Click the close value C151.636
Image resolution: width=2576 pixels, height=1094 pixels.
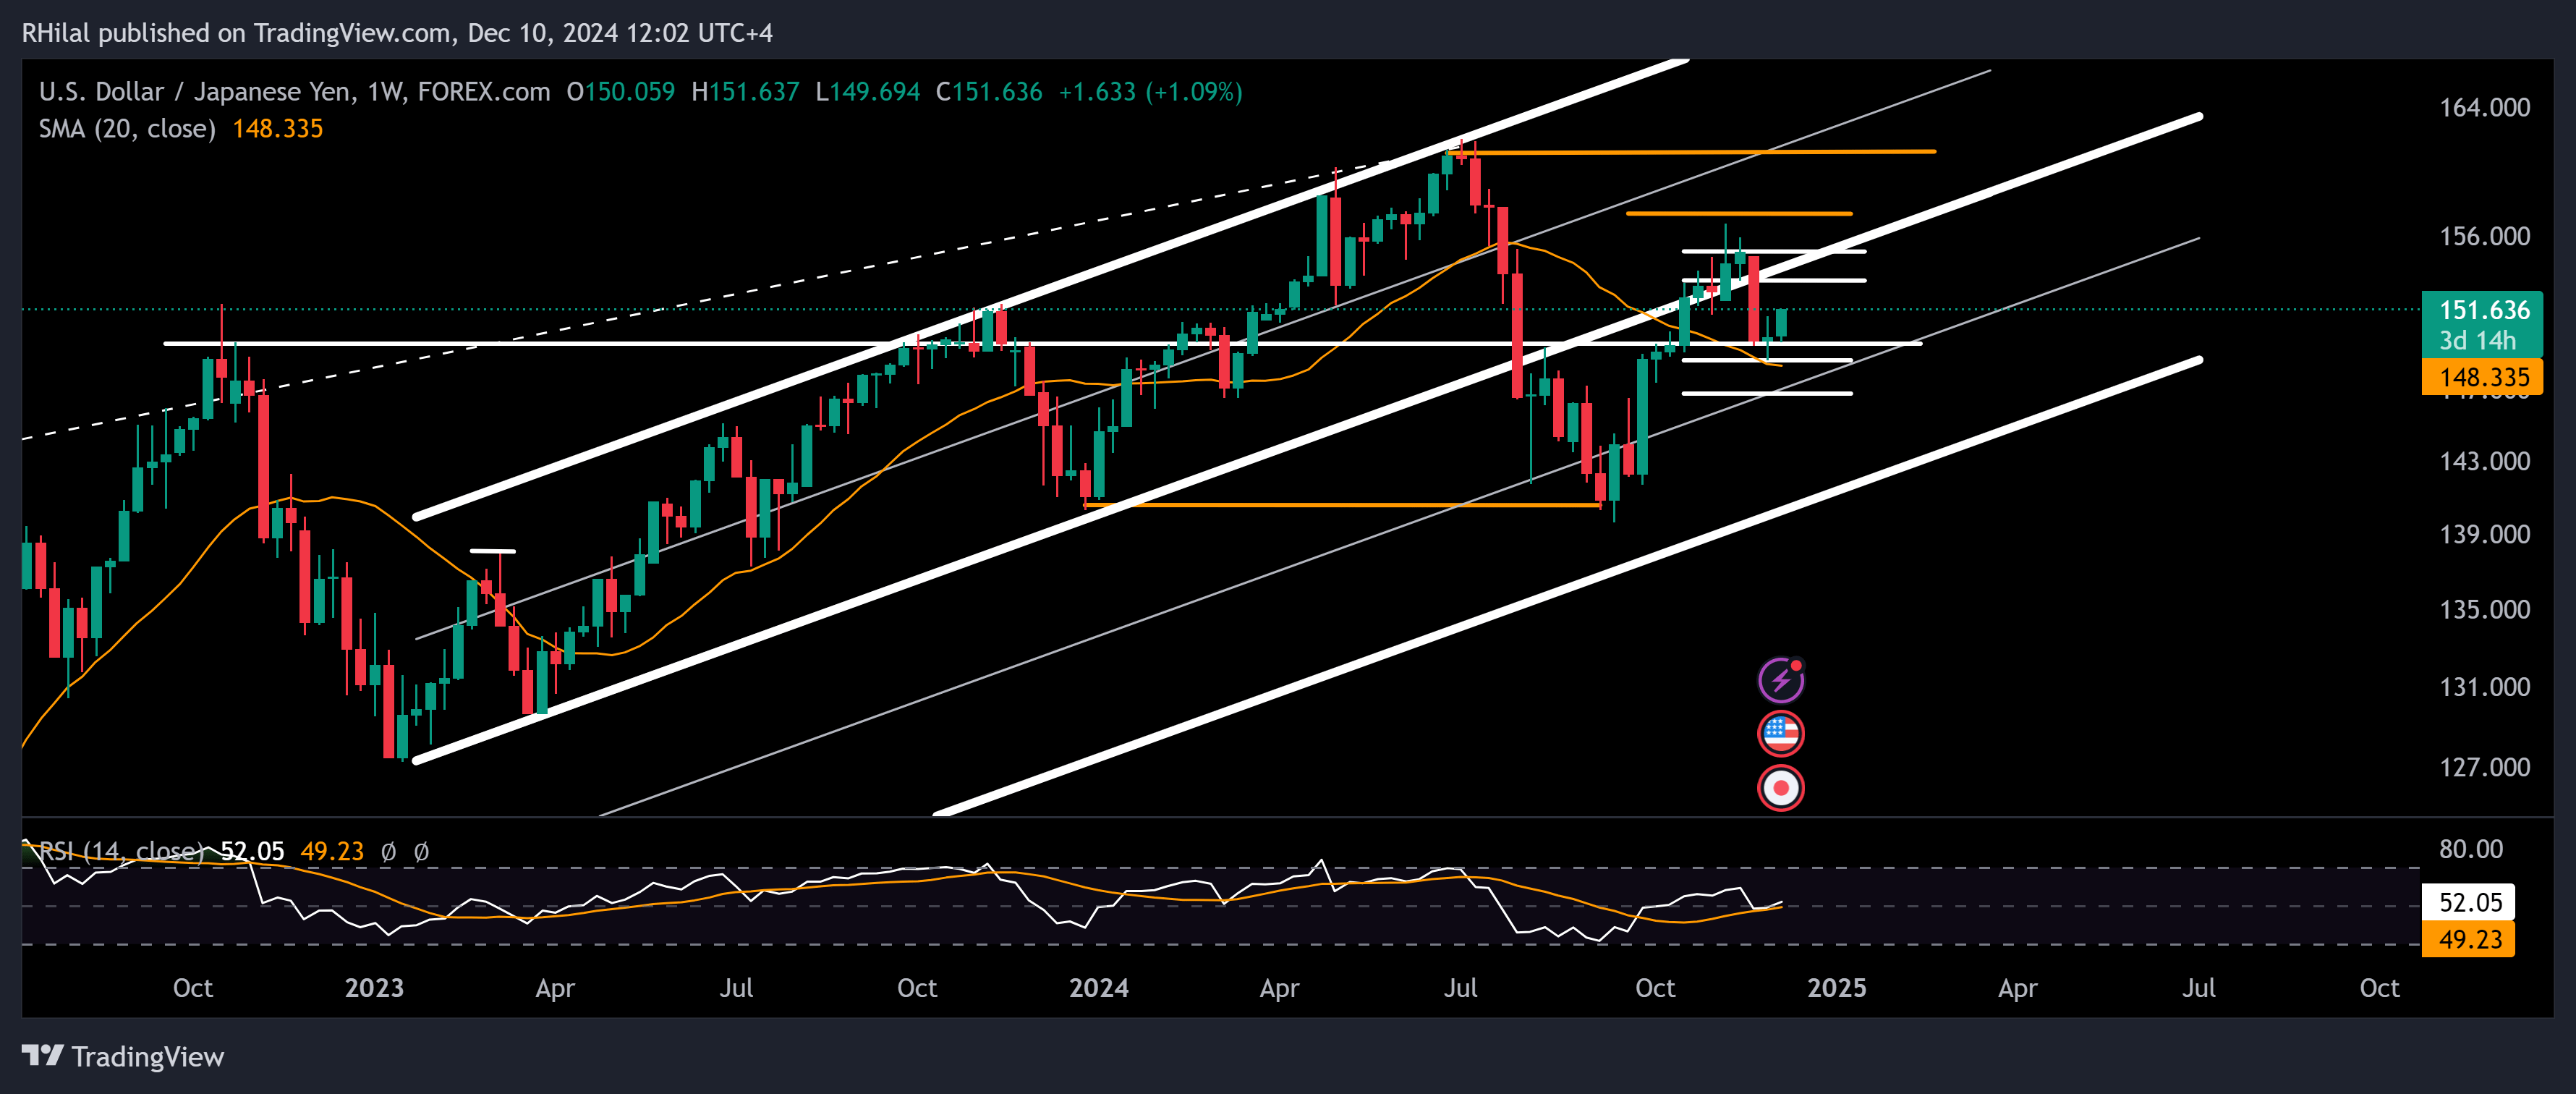[x=988, y=92]
